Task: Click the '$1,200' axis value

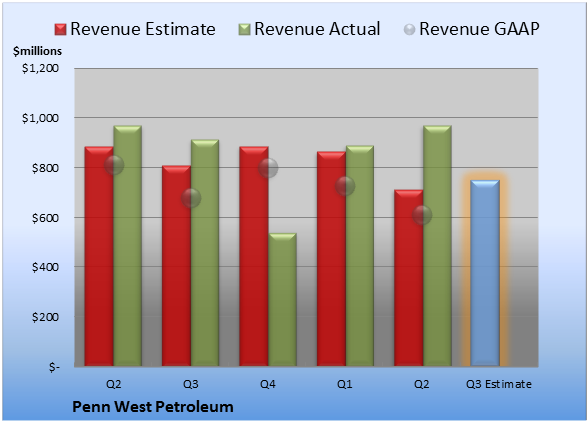Action: [40, 68]
